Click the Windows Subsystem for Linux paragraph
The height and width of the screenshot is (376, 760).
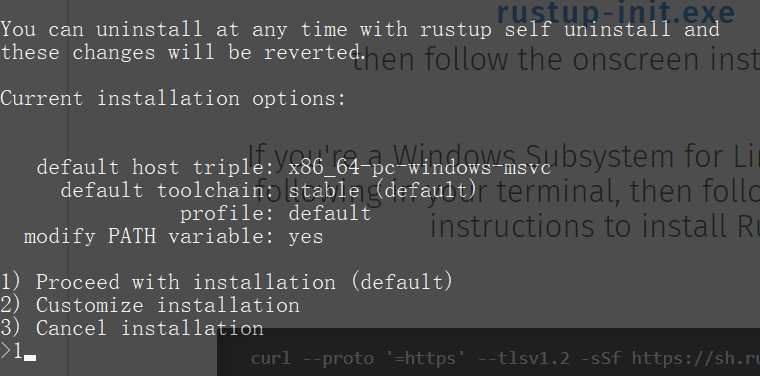[504, 191]
